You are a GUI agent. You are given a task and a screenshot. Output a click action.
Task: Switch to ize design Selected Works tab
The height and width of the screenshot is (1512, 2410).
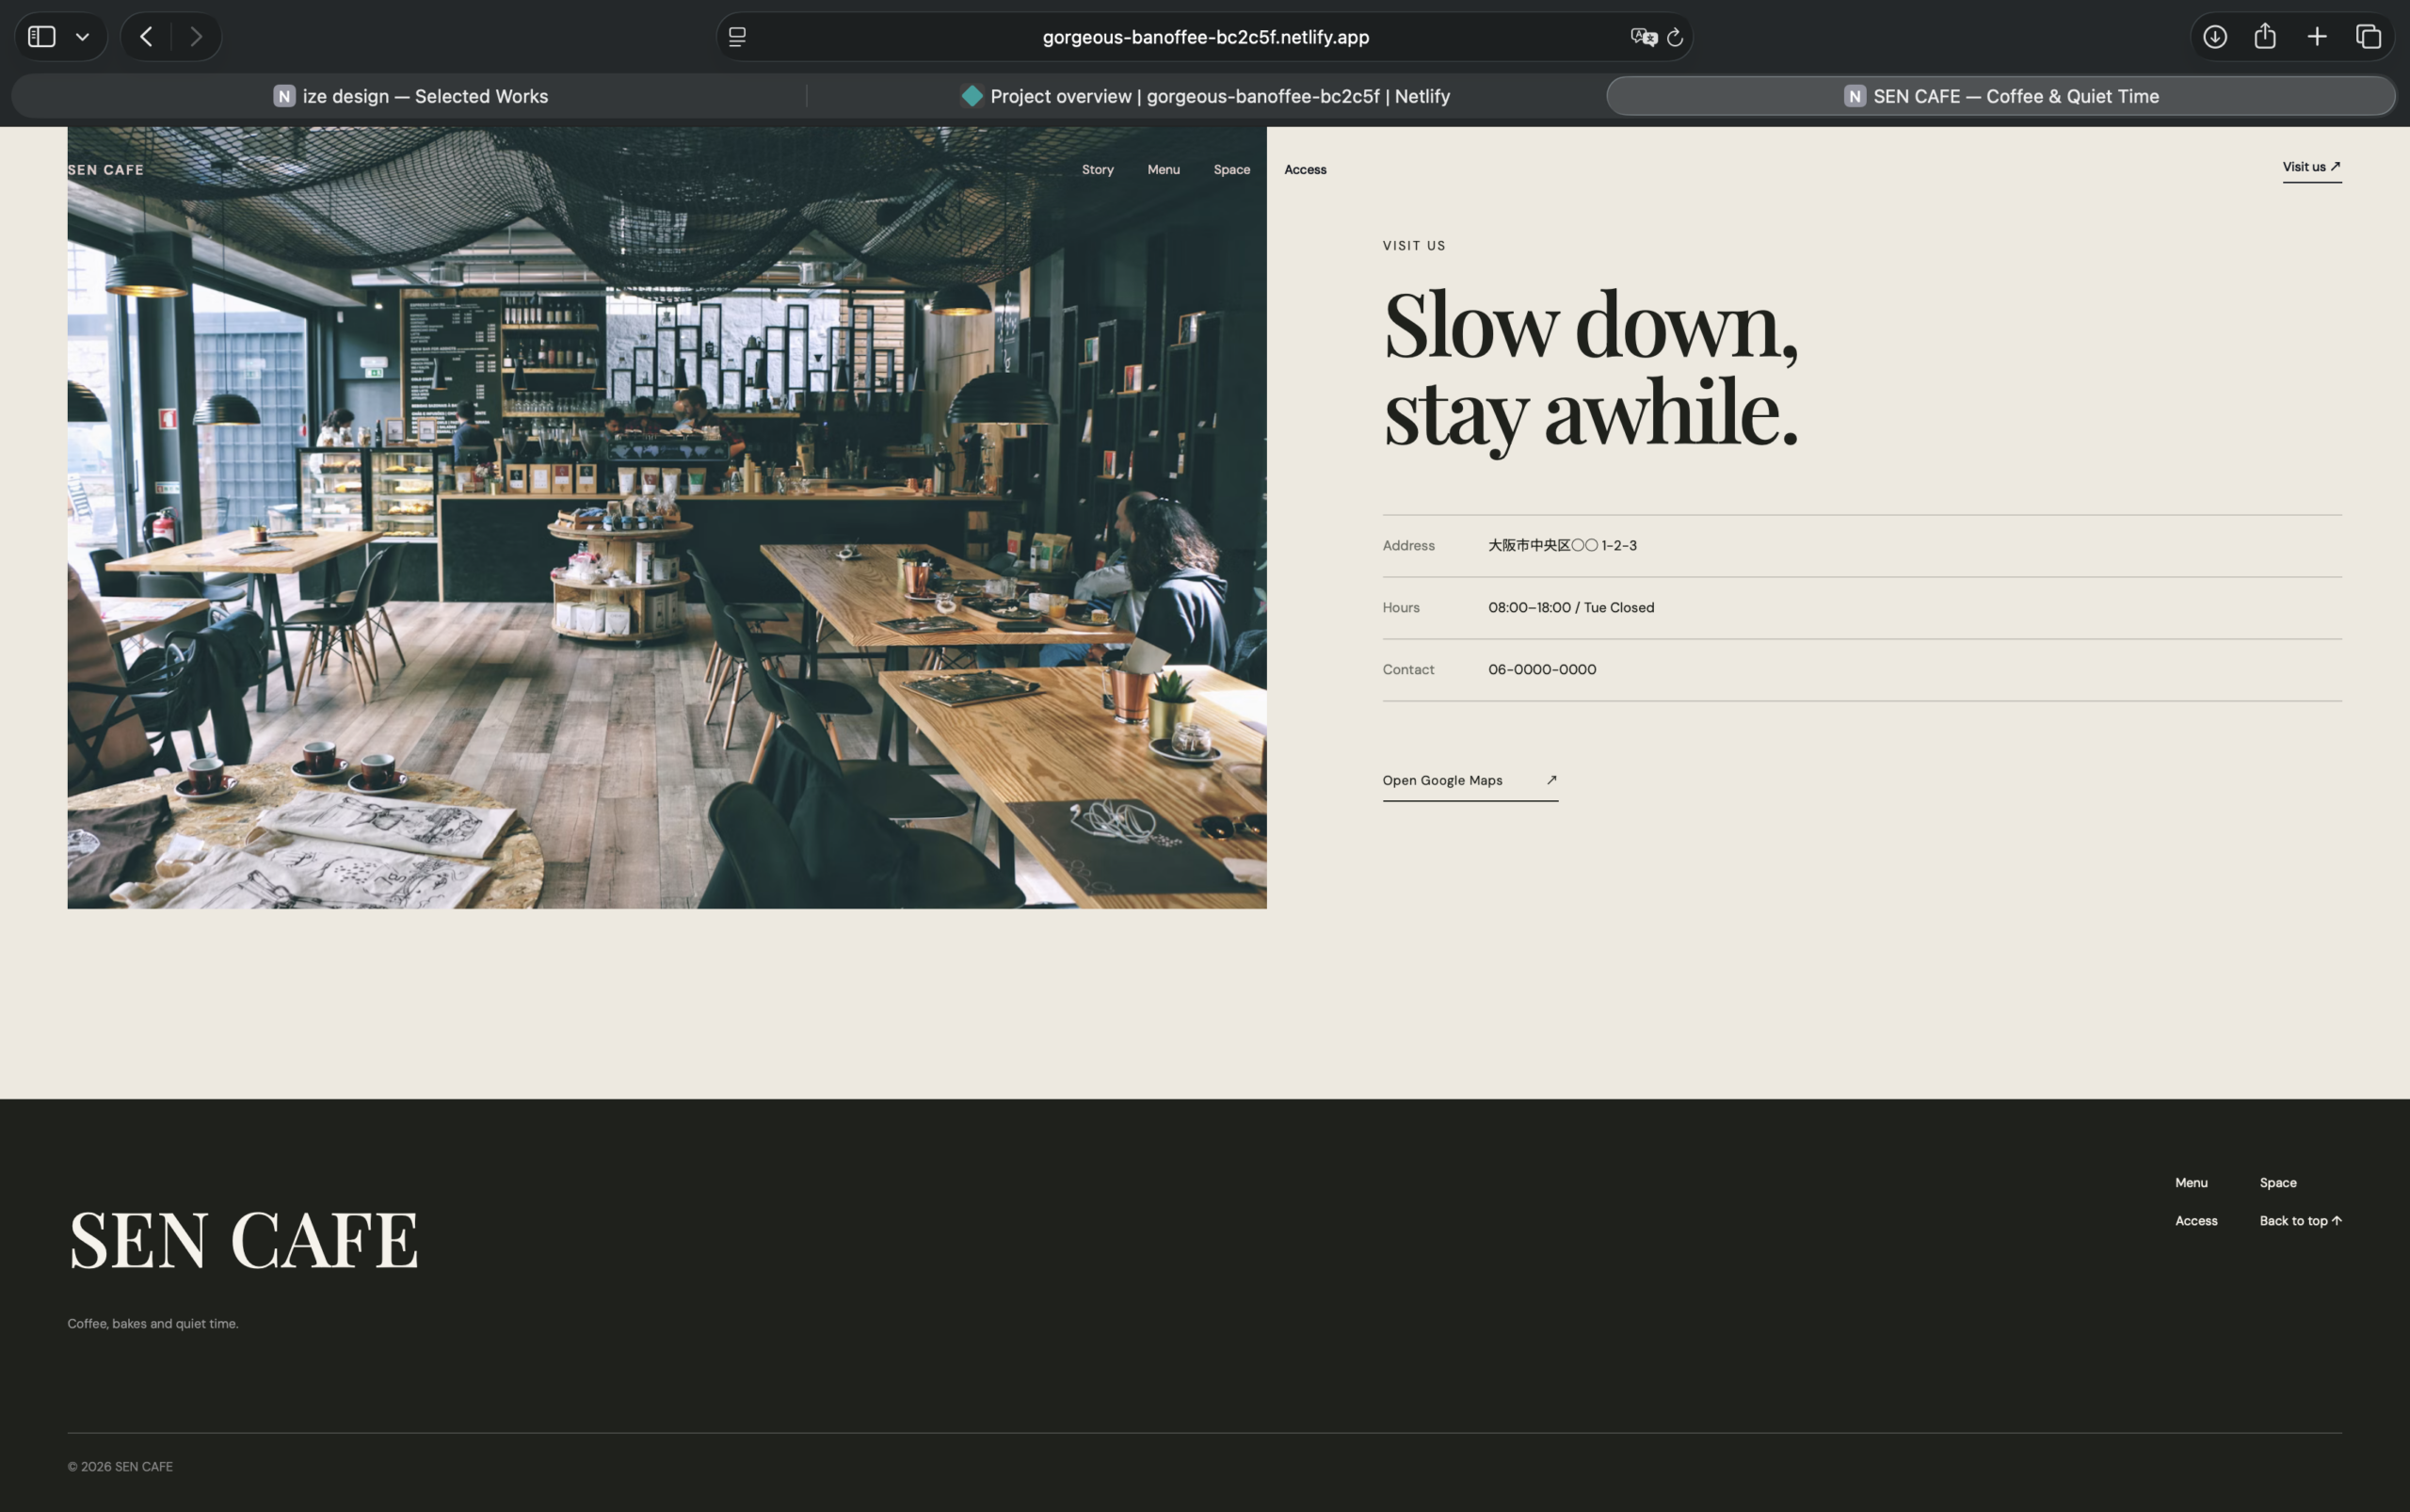click(410, 96)
